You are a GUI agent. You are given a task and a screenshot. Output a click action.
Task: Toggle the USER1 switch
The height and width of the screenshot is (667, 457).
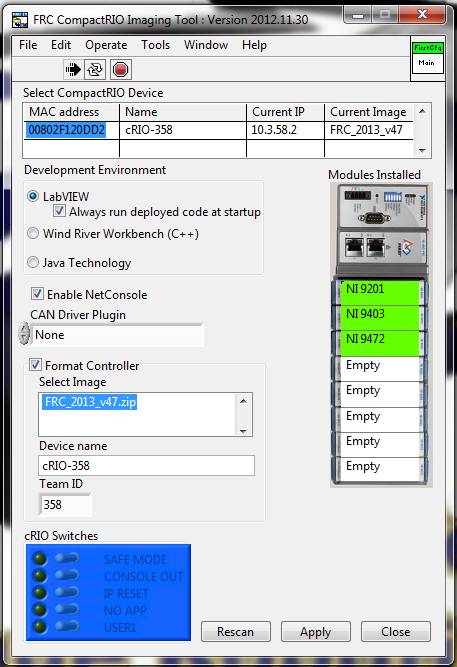pos(67,626)
